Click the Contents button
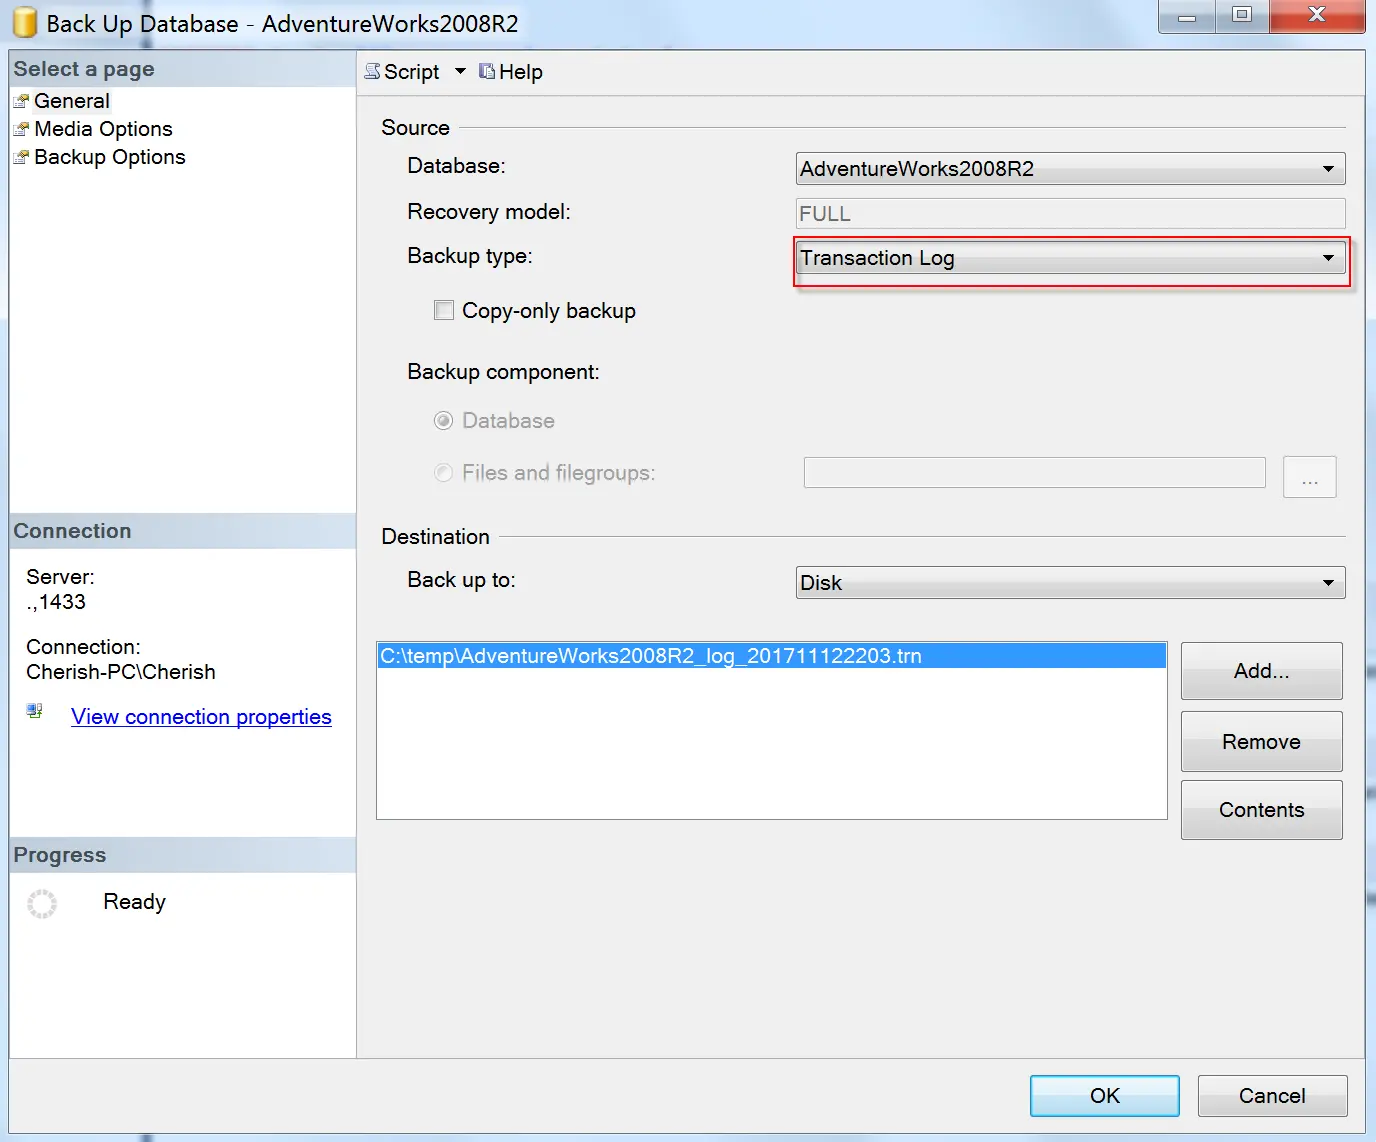Image resolution: width=1376 pixels, height=1142 pixels. [x=1261, y=810]
